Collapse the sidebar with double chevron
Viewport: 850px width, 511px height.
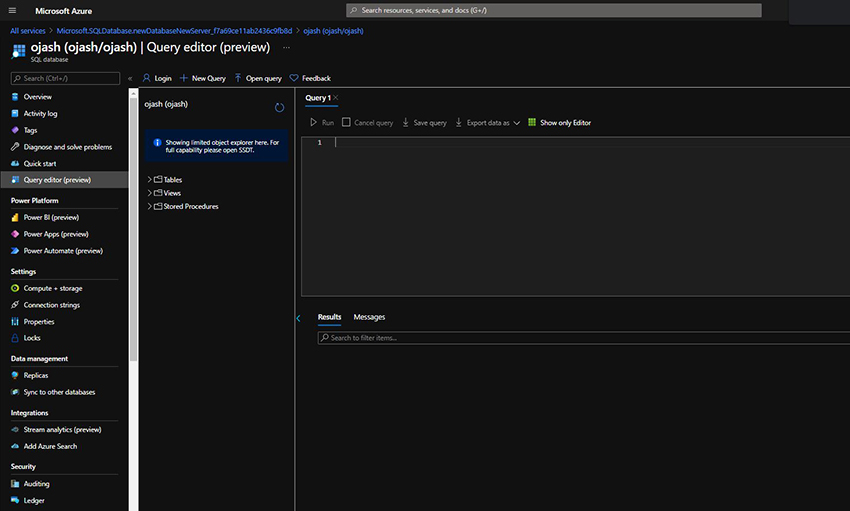point(130,79)
